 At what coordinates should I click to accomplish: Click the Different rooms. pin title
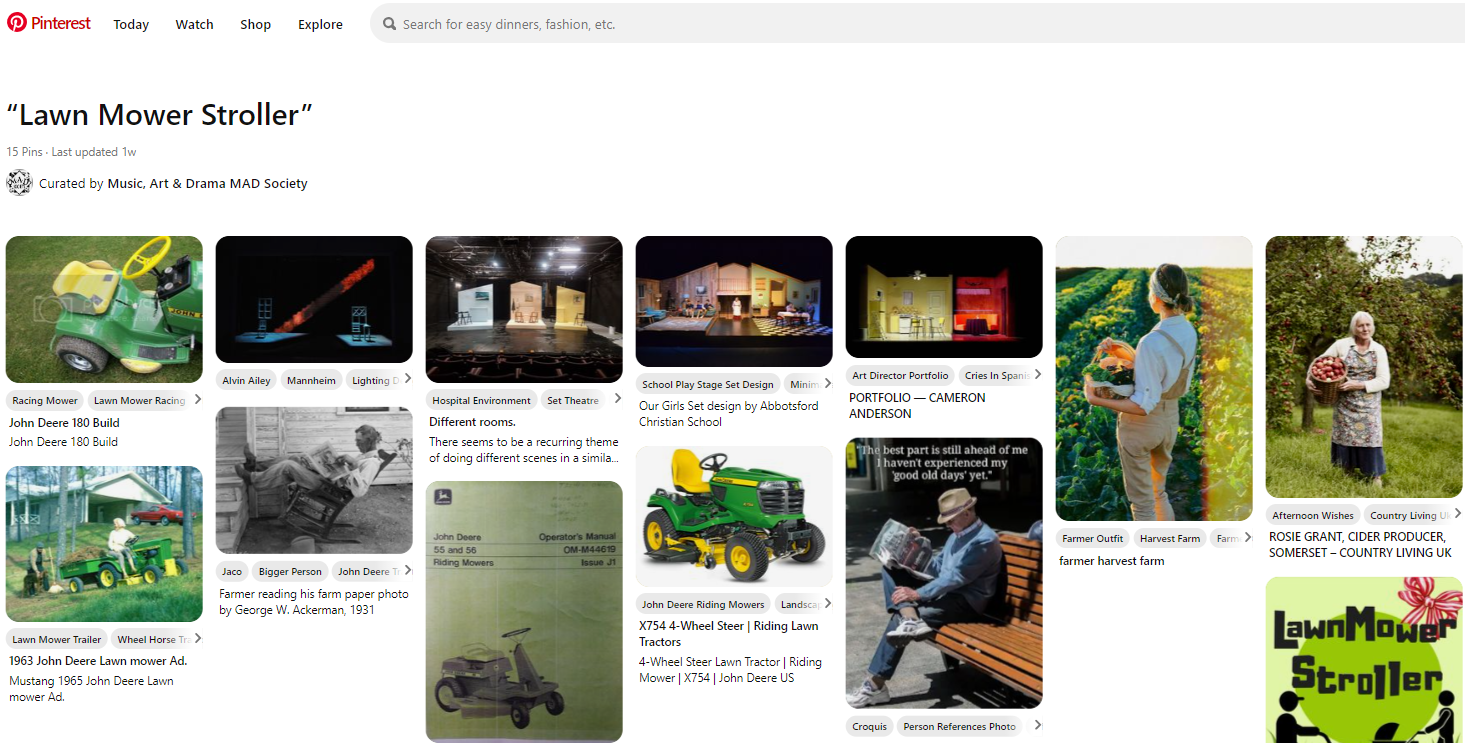(x=472, y=422)
